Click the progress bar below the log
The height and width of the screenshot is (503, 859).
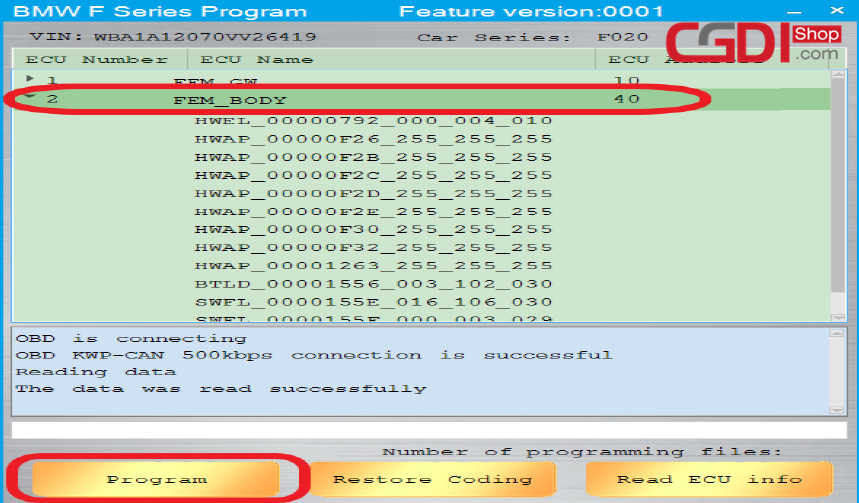(x=429, y=430)
